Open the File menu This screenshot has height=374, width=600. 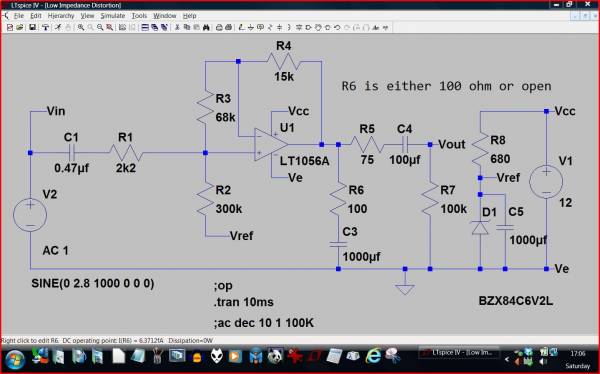[x=19, y=16]
